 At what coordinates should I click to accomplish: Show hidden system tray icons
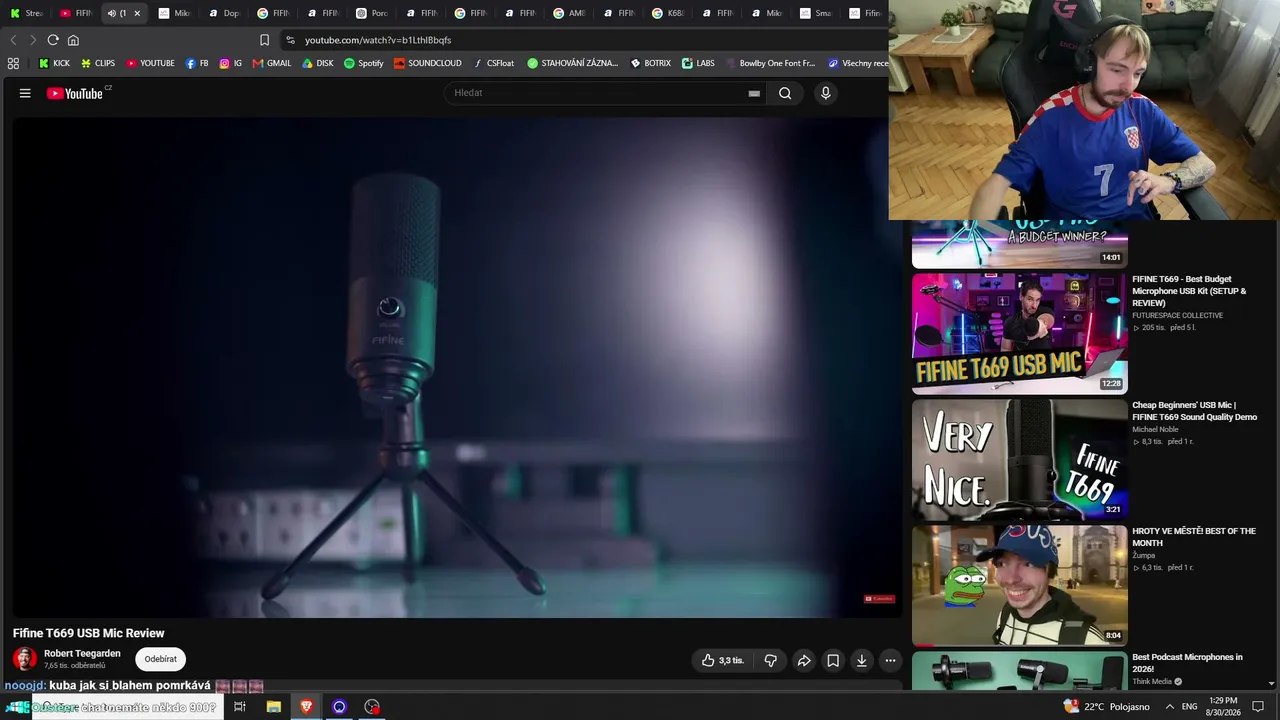click(x=1169, y=707)
